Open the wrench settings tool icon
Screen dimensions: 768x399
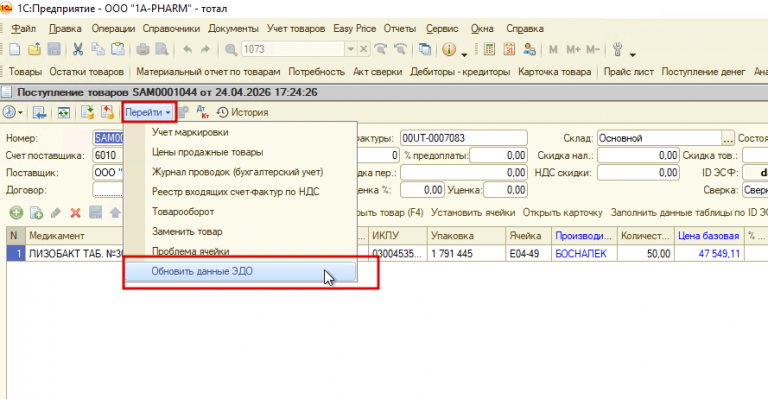point(618,49)
